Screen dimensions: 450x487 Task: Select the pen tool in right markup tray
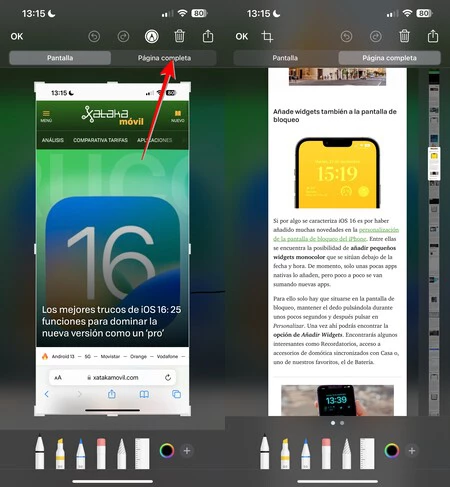(x=264, y=451)
